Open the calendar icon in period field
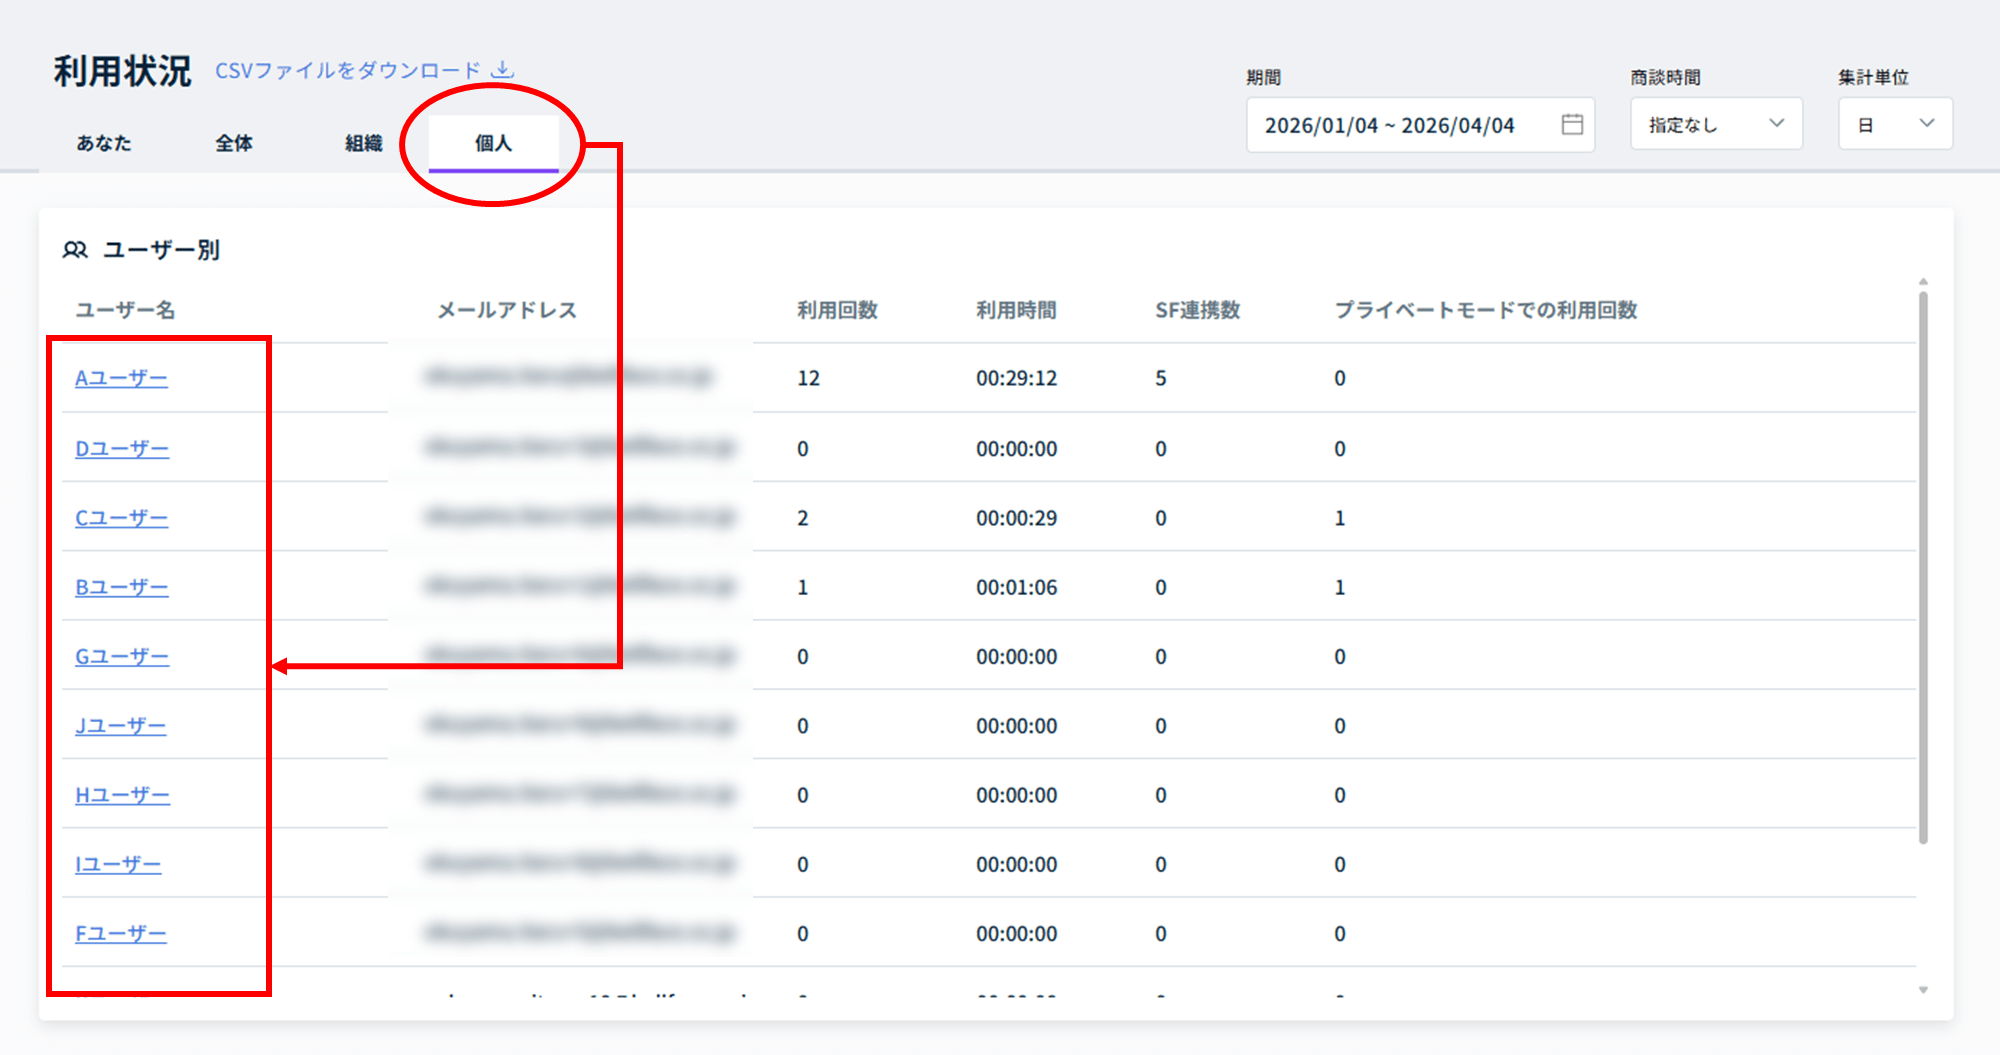Viewport: 2000px width, 1055px height. 1572,124
